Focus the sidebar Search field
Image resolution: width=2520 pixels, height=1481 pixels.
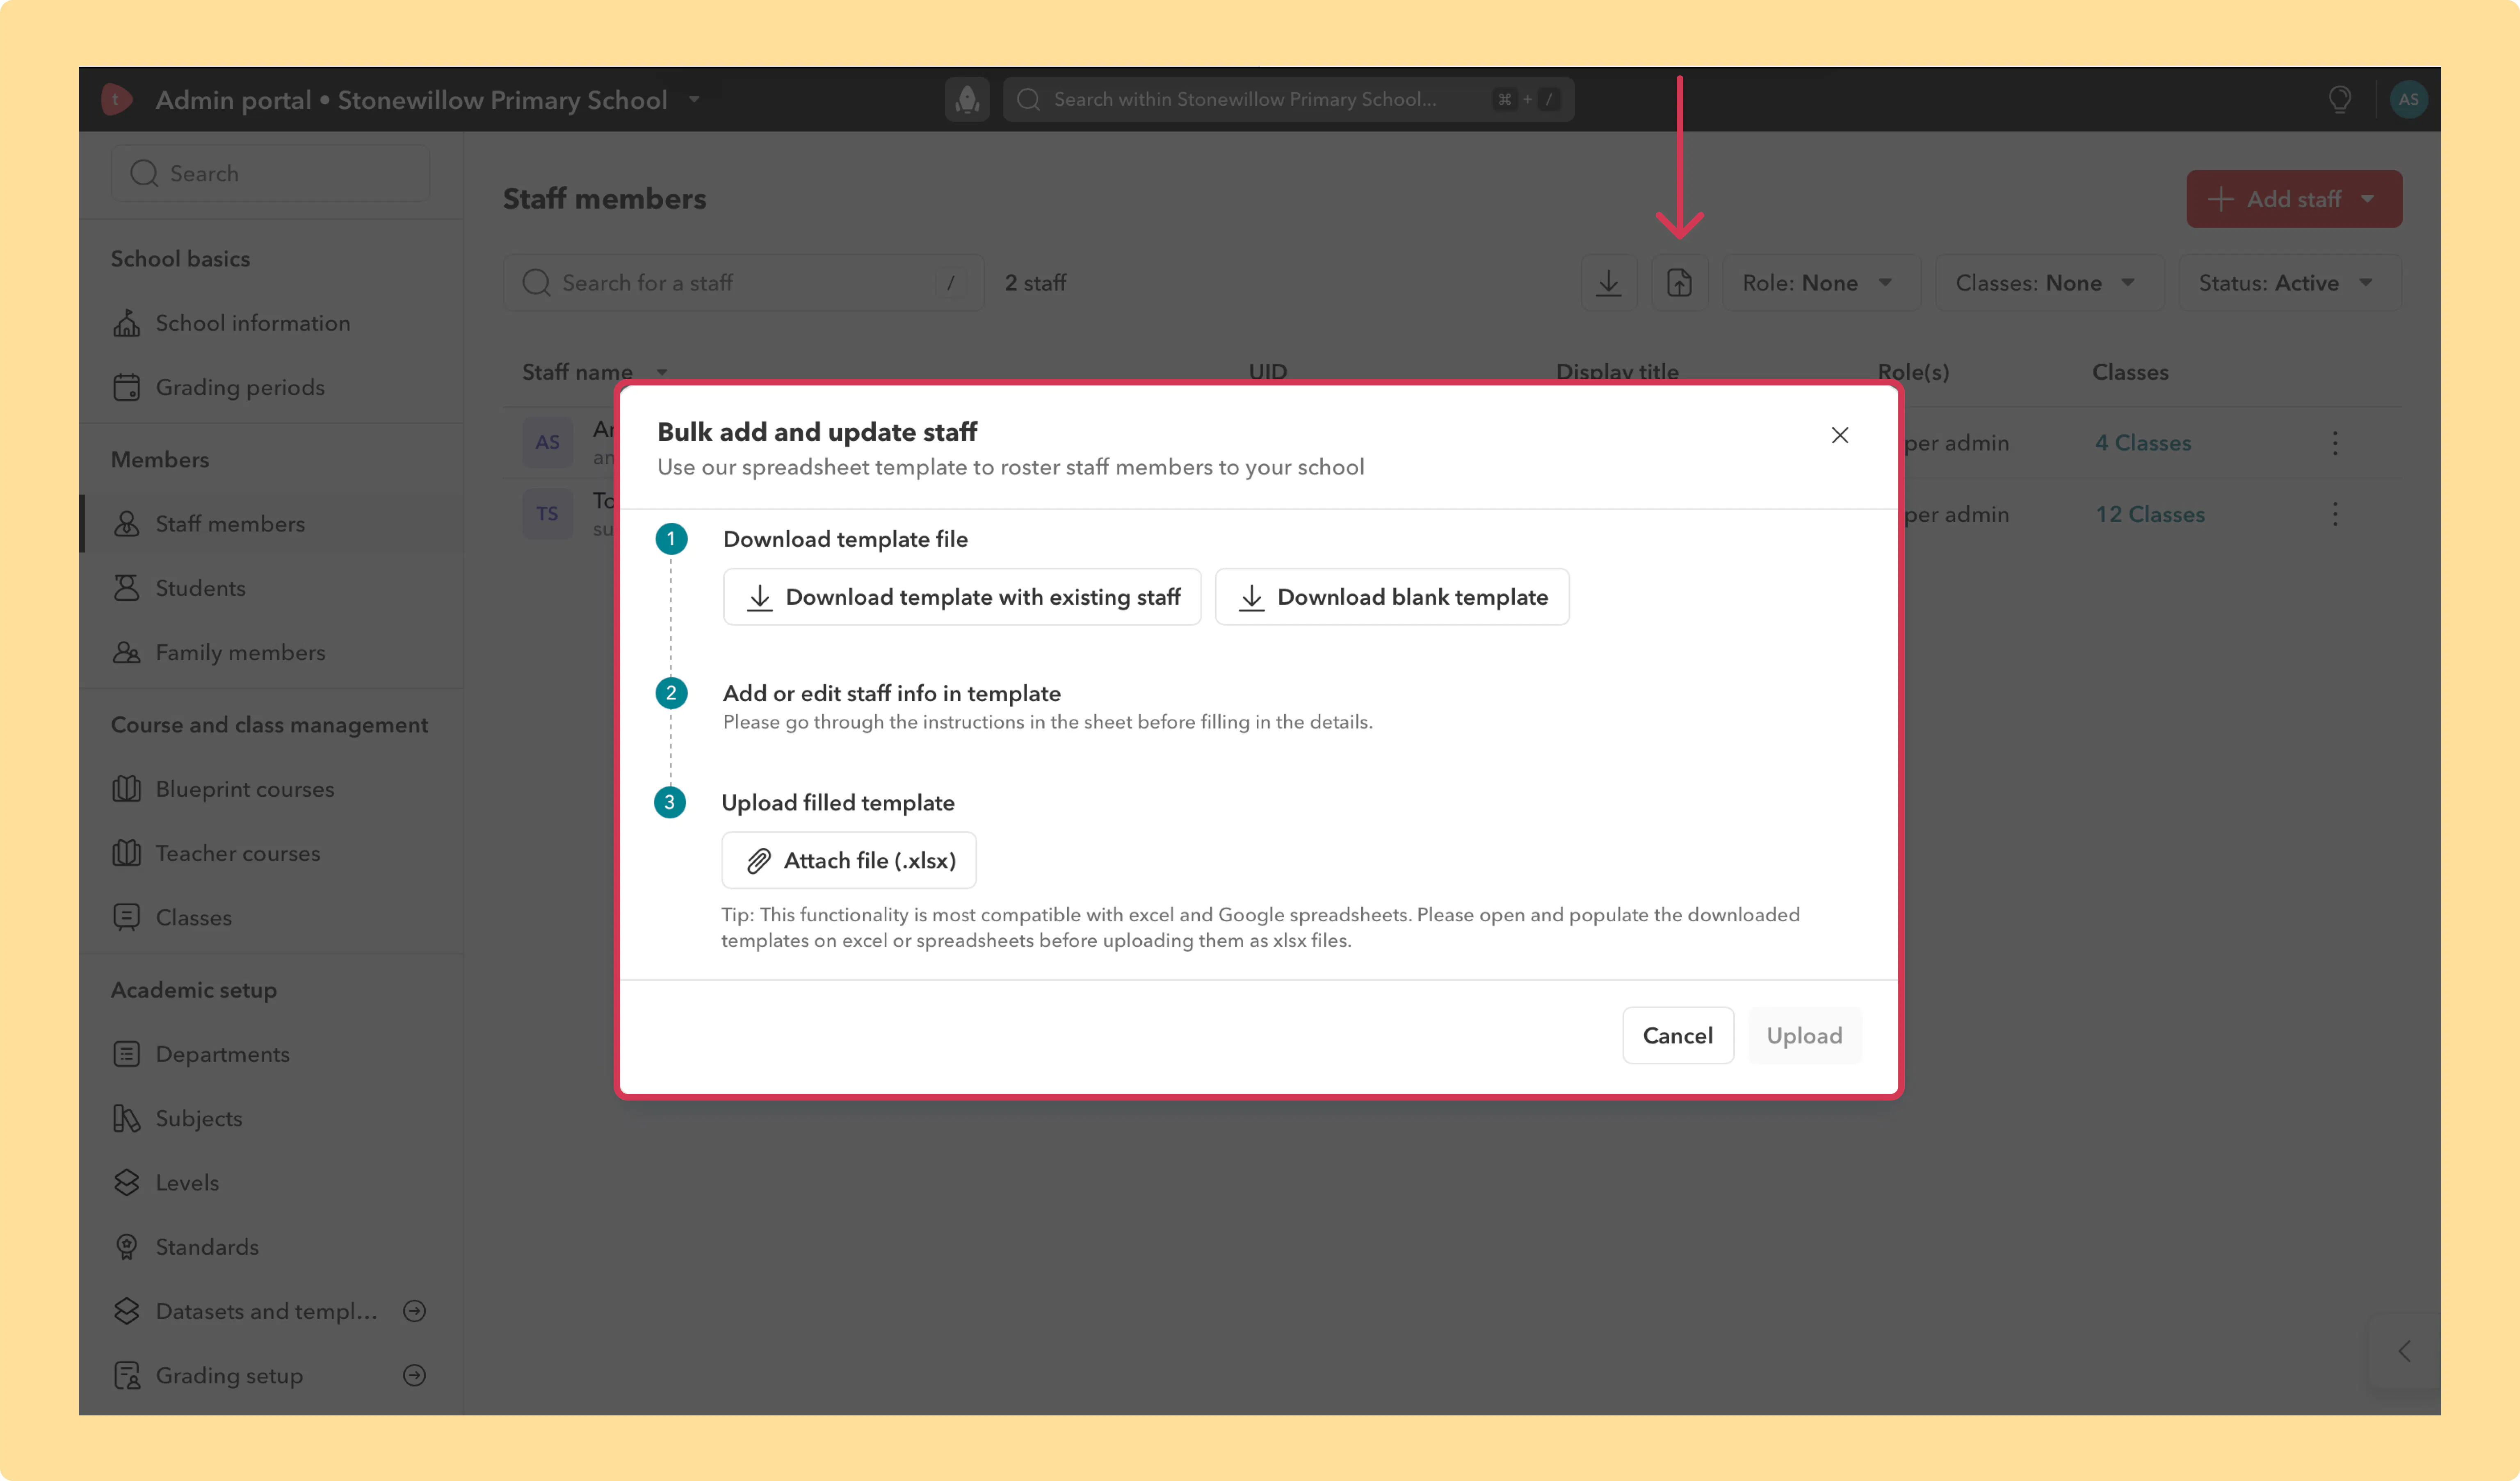point(270,173)
